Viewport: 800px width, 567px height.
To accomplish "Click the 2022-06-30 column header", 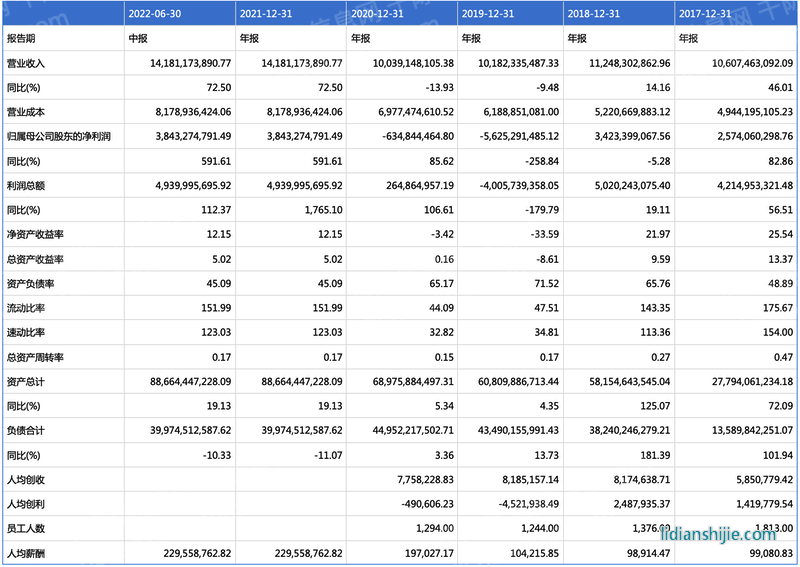I will 155,14.
